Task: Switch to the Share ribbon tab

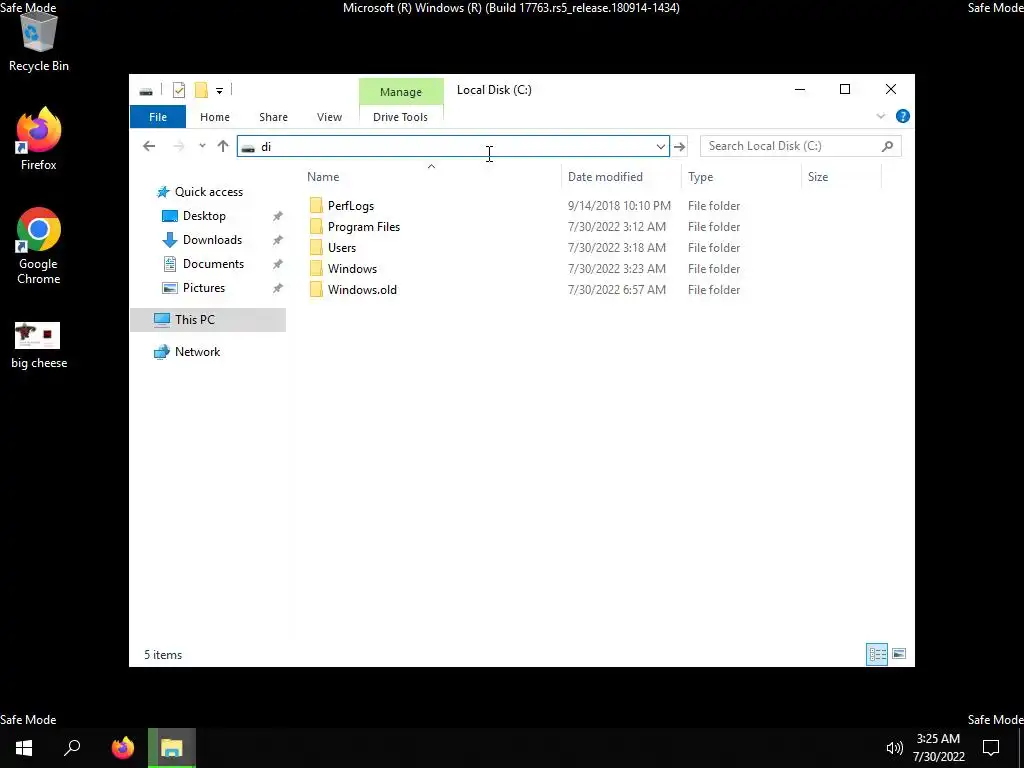Action: (273, 117)
